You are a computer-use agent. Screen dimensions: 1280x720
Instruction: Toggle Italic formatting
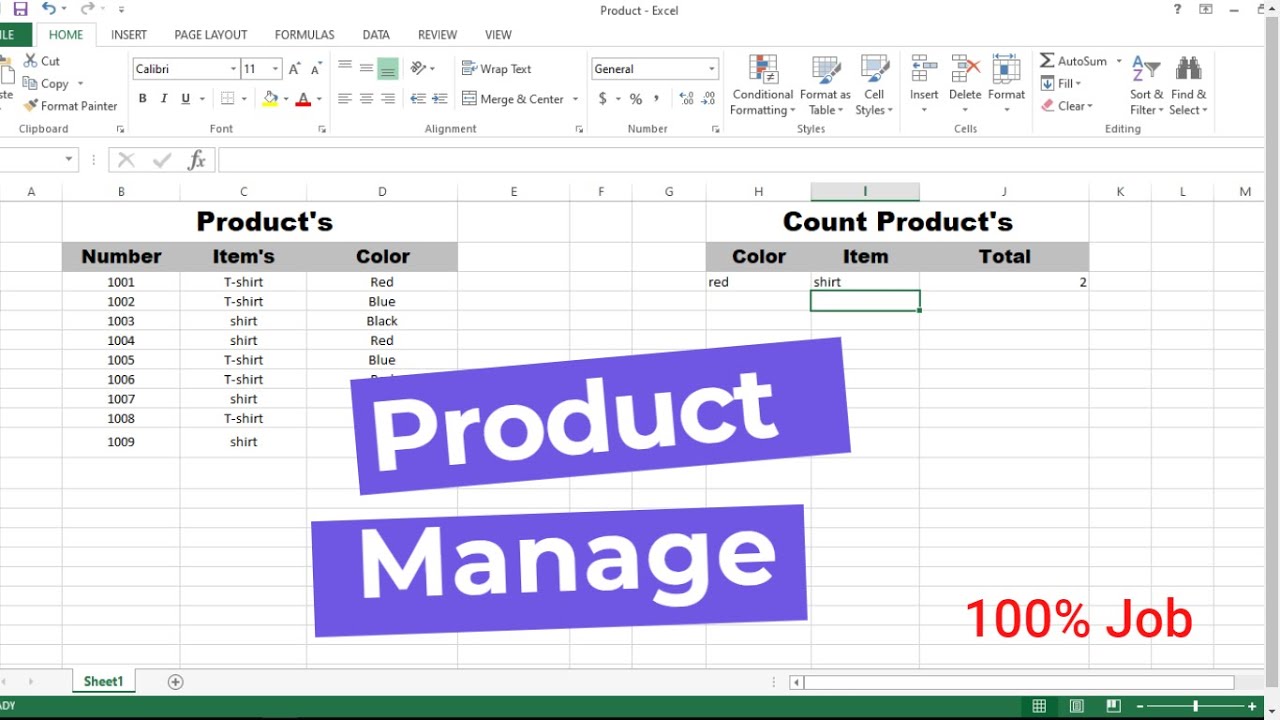[164, 99]
